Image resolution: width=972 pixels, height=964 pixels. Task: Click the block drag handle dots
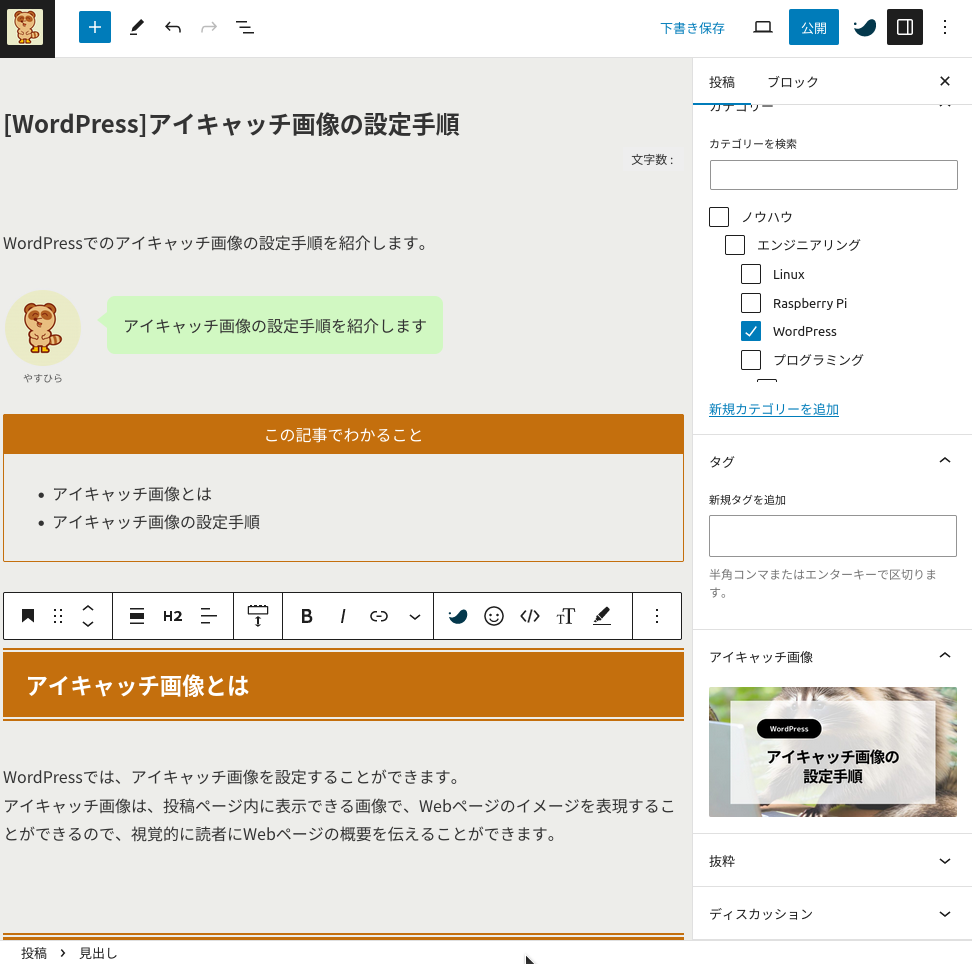coord(58,616)
